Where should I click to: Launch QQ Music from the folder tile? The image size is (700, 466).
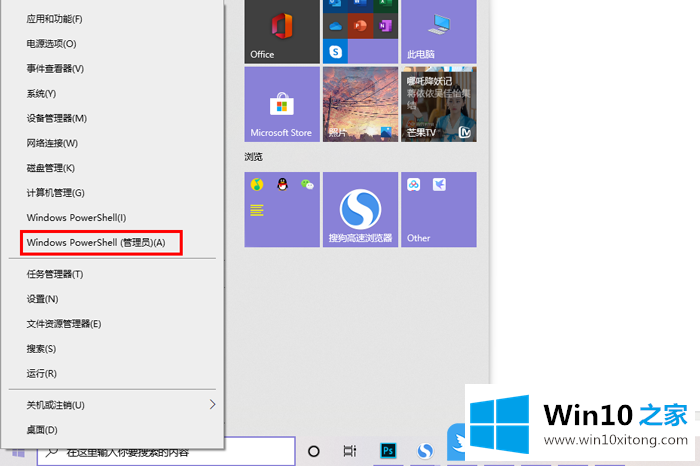tap(257, 184)
